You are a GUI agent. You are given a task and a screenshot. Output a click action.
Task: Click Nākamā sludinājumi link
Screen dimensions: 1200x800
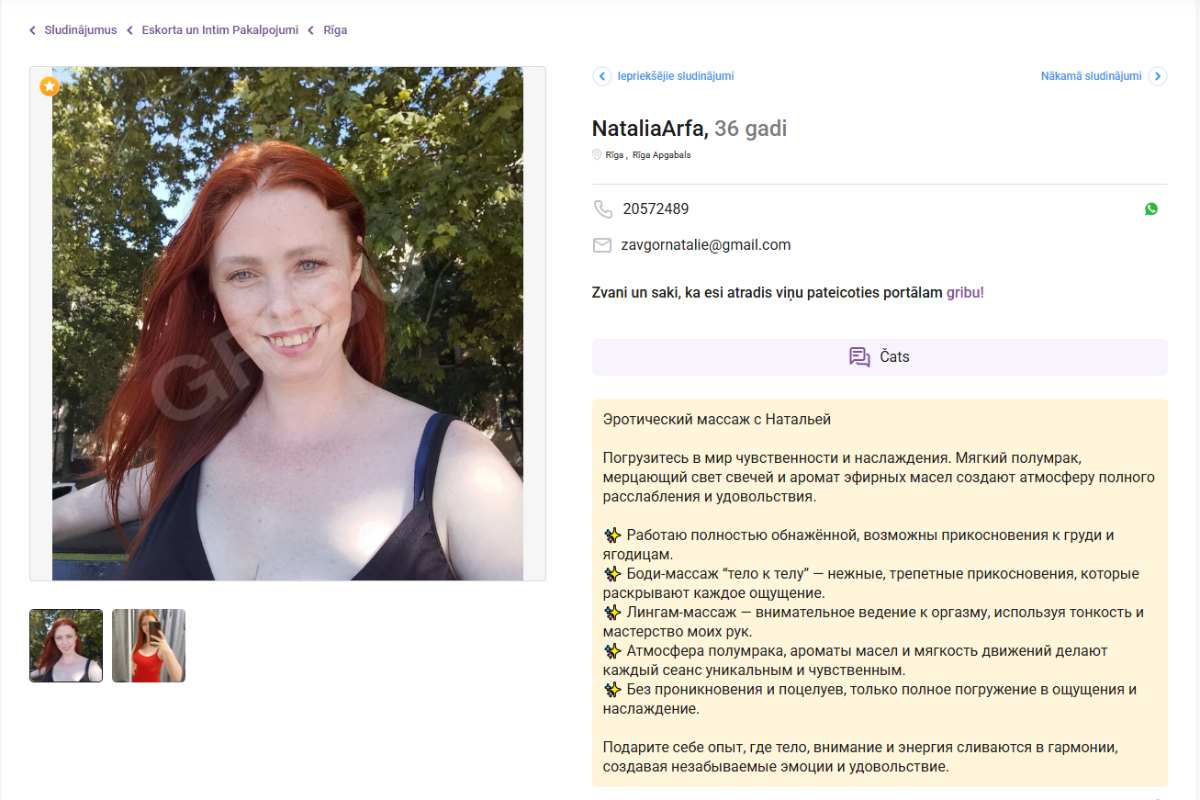pos(1091,76)
